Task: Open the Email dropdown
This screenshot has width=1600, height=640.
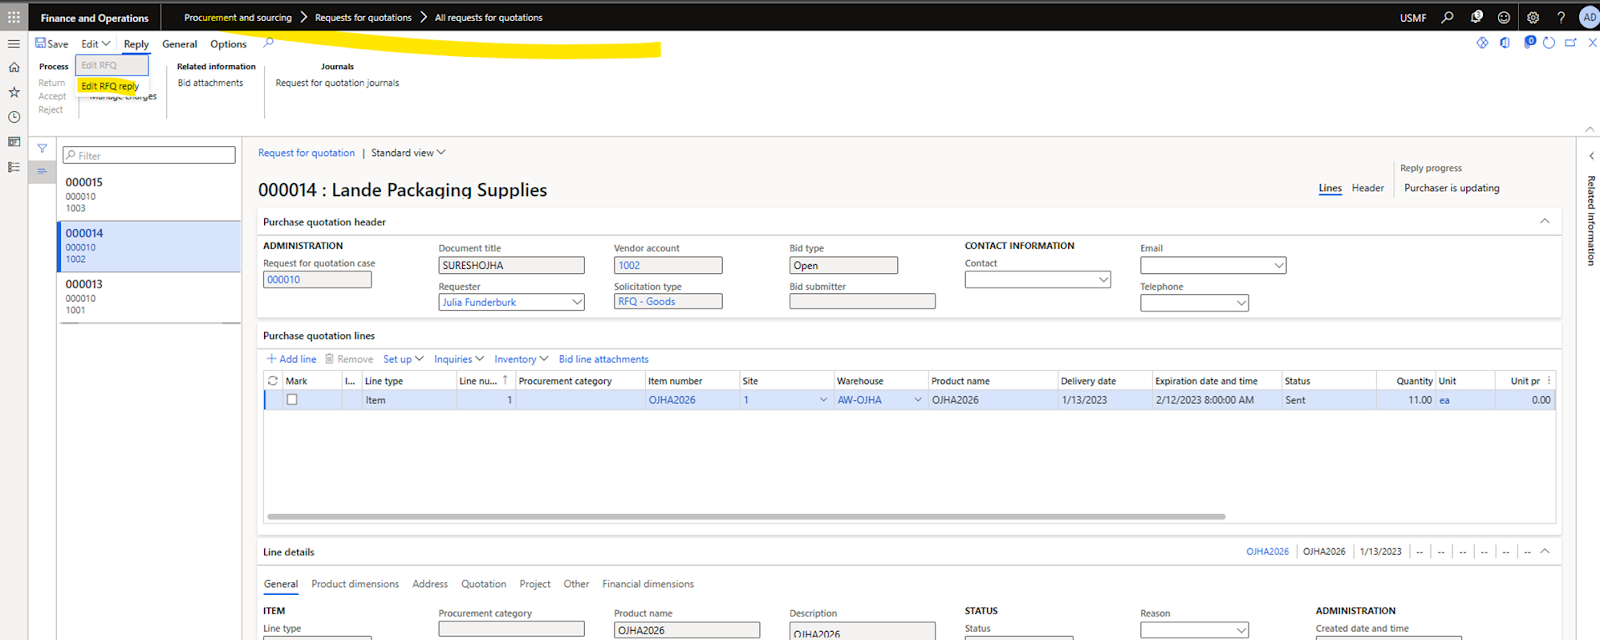Action: [1279, 265]
